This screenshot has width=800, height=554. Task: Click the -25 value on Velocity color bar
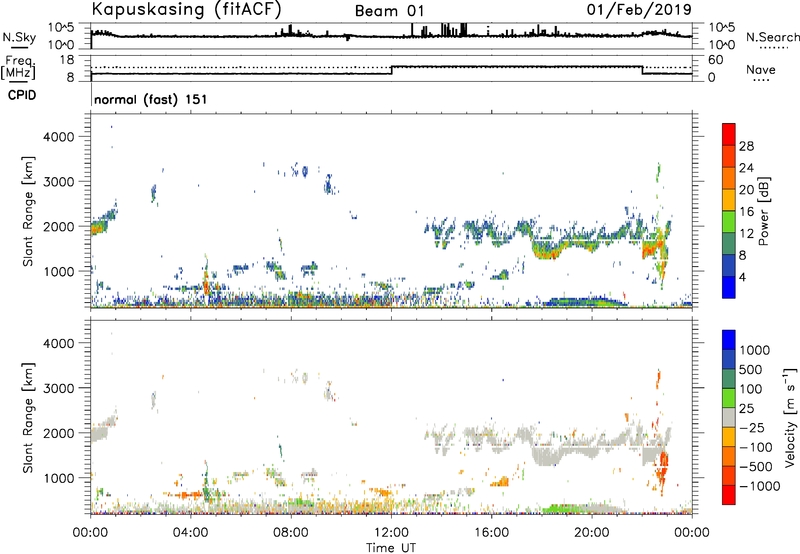752,428
